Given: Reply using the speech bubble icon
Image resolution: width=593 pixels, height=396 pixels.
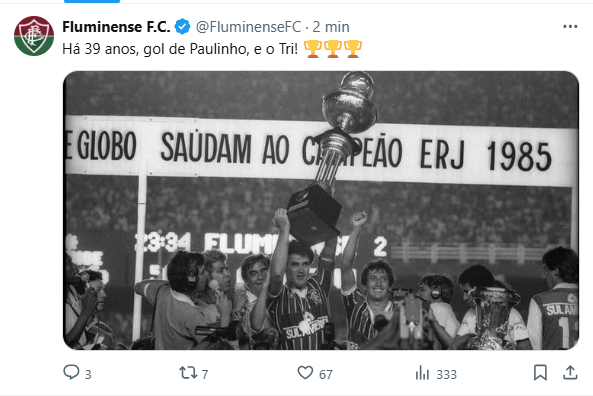Looking at the screenshot, I should 71,372.
